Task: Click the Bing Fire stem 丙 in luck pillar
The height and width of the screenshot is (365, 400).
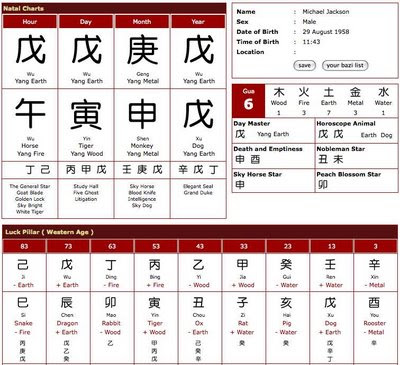Action: click(155, 265)
